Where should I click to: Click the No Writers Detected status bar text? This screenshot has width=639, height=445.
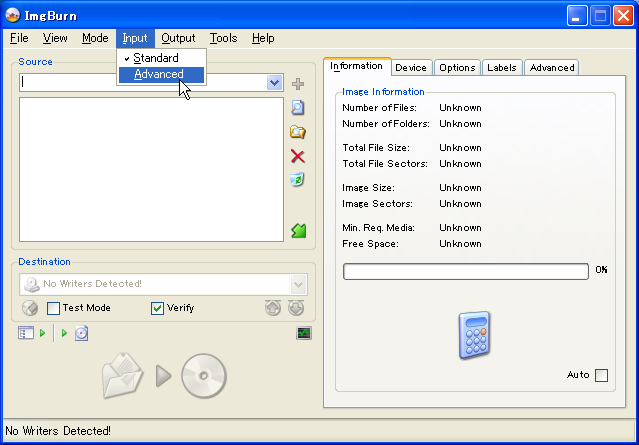point(58,431)
